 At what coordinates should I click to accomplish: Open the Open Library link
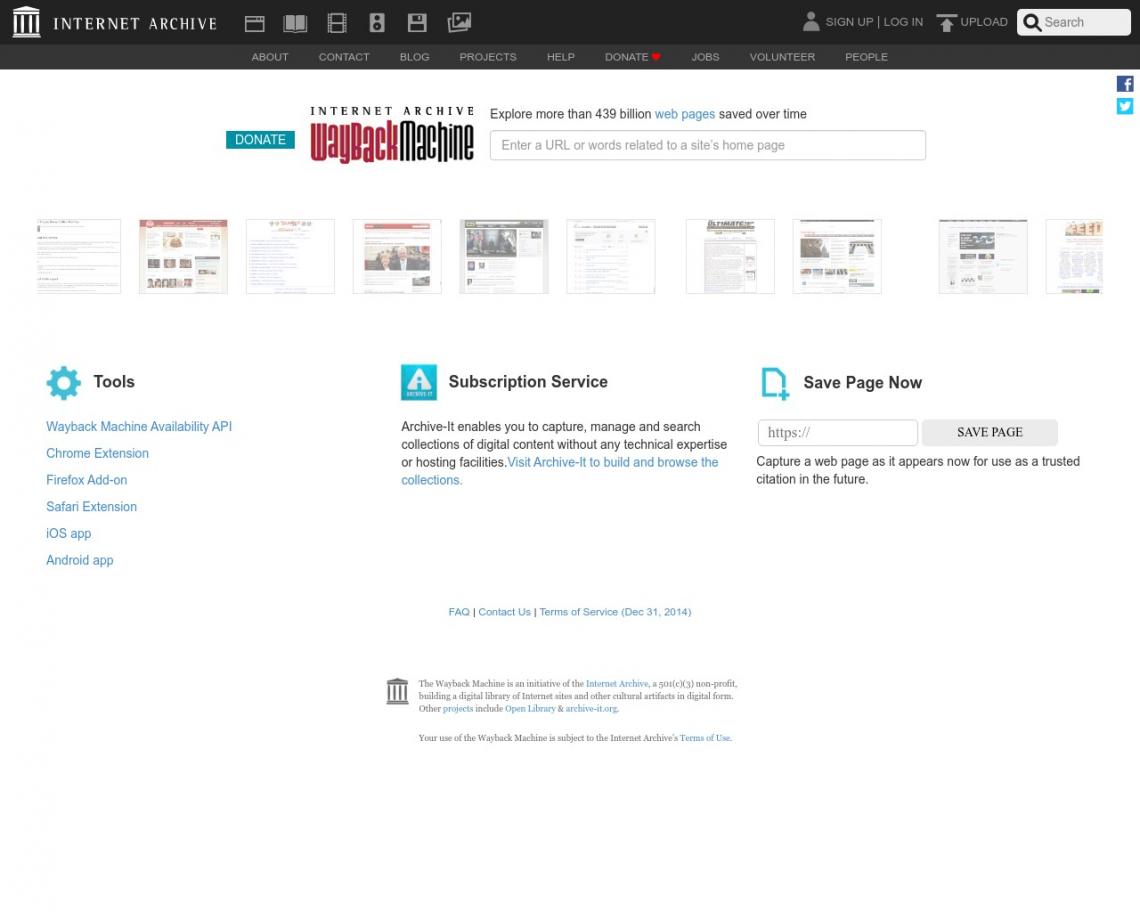tap(530, 708)
